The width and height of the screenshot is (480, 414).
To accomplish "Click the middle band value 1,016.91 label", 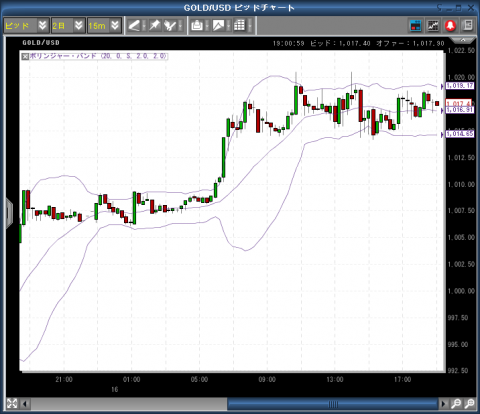I will tap(460, 110).
